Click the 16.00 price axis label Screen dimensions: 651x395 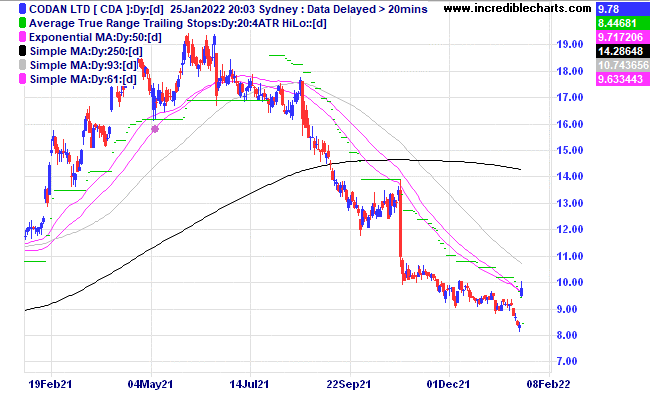[x=570, y=124]
